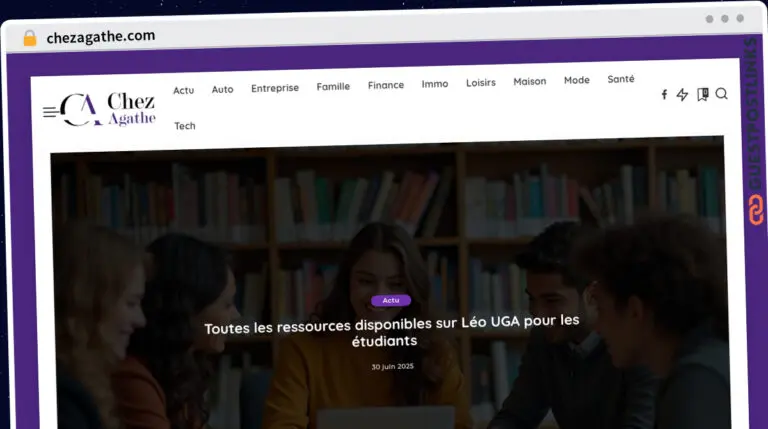768x429 pixels.
Task: Select the Mode menu item
Action: 576,80
